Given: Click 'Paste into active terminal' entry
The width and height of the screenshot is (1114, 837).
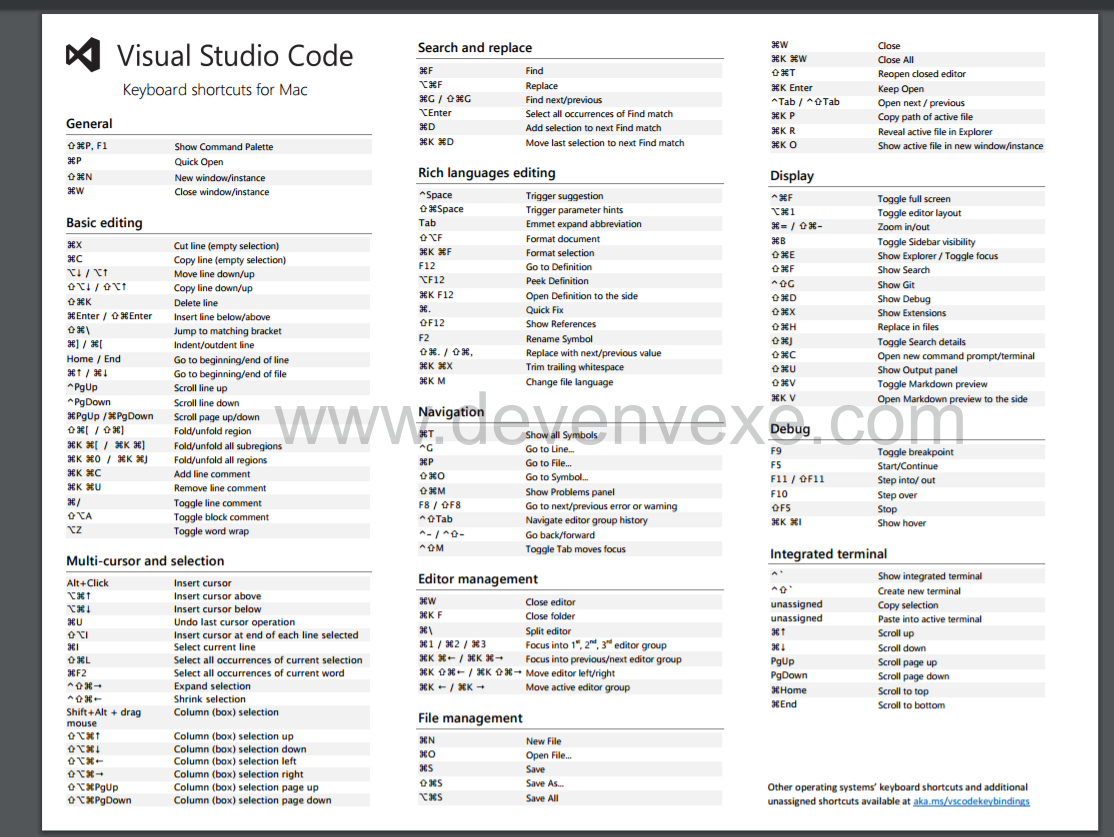Looking at the screenshot, I should pyautogui.click(x=929, y=620).
